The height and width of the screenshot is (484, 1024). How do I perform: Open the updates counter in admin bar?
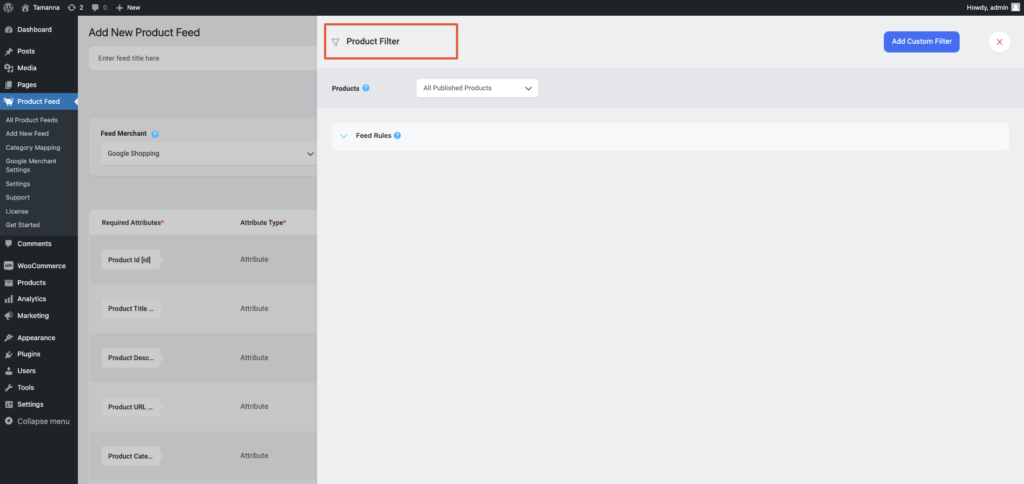tap(75, 7)
